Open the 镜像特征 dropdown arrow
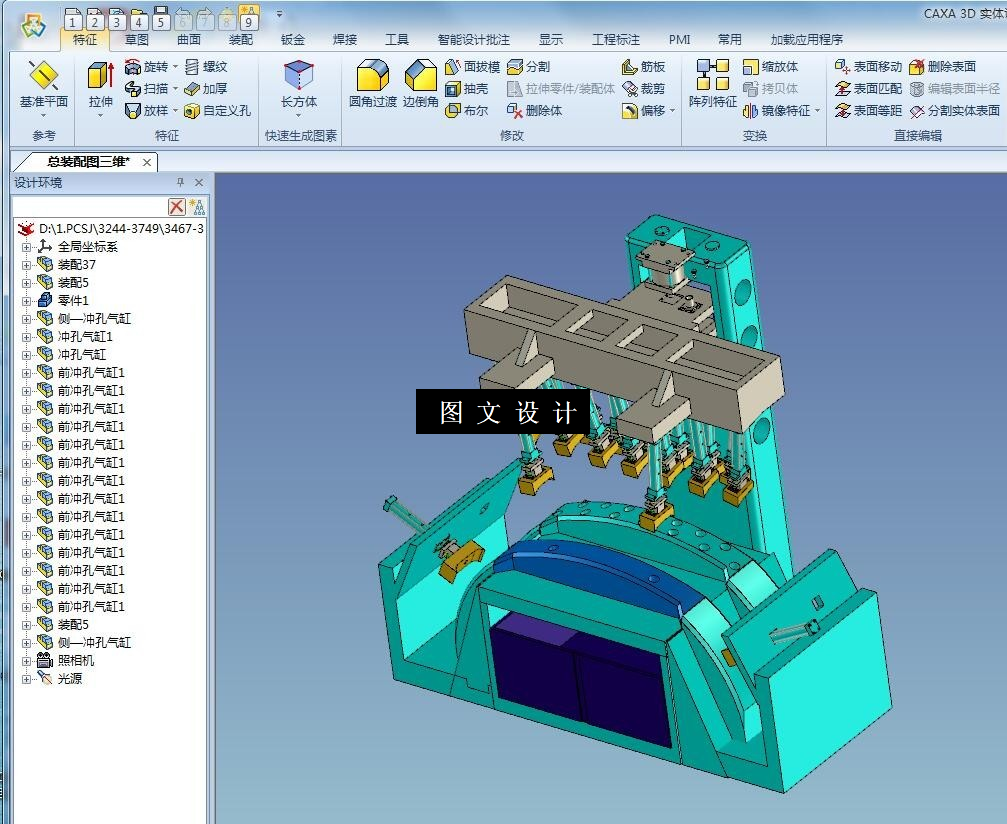The image size is (1007, 824). 818,110
